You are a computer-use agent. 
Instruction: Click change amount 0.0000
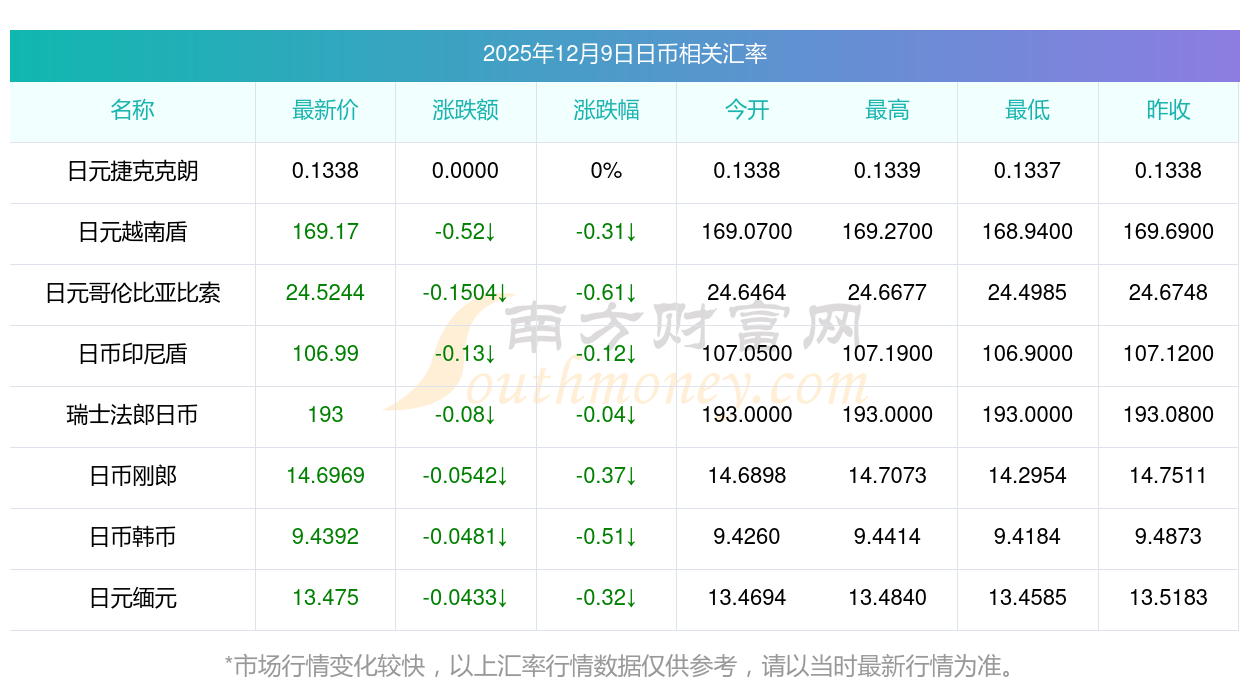pyautogui.click(x=466, y=171)
